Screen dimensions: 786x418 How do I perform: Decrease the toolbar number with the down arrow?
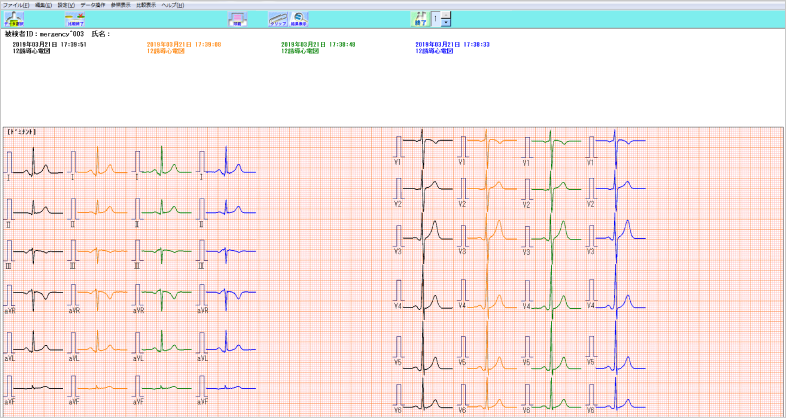(x=446, y=23)
